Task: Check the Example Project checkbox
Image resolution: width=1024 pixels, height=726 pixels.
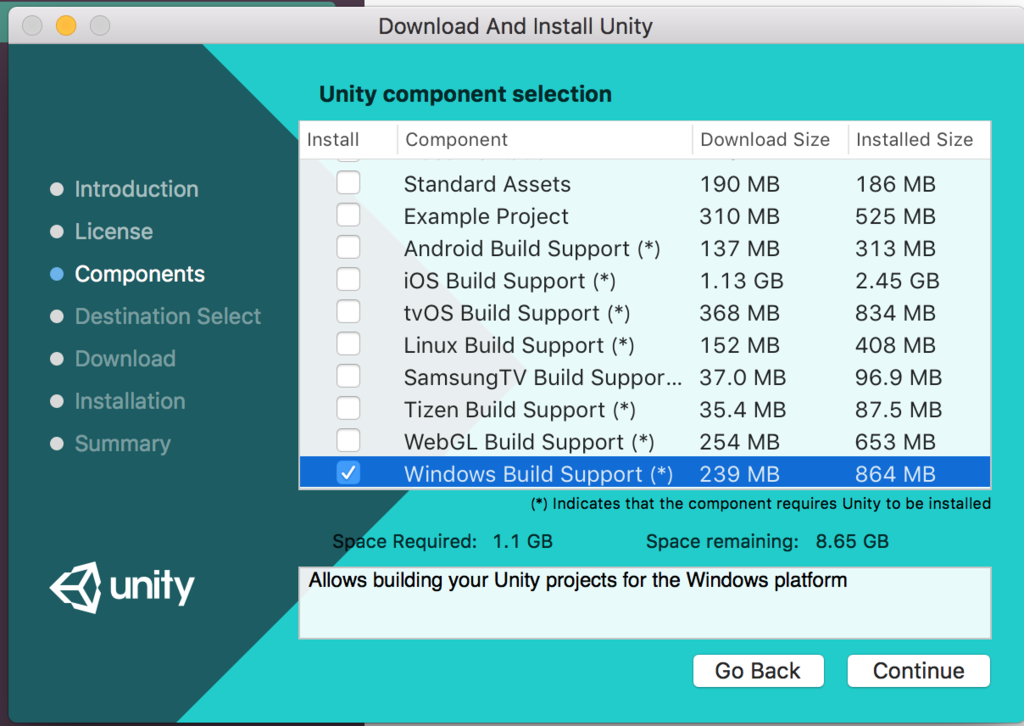Action: 348,215
